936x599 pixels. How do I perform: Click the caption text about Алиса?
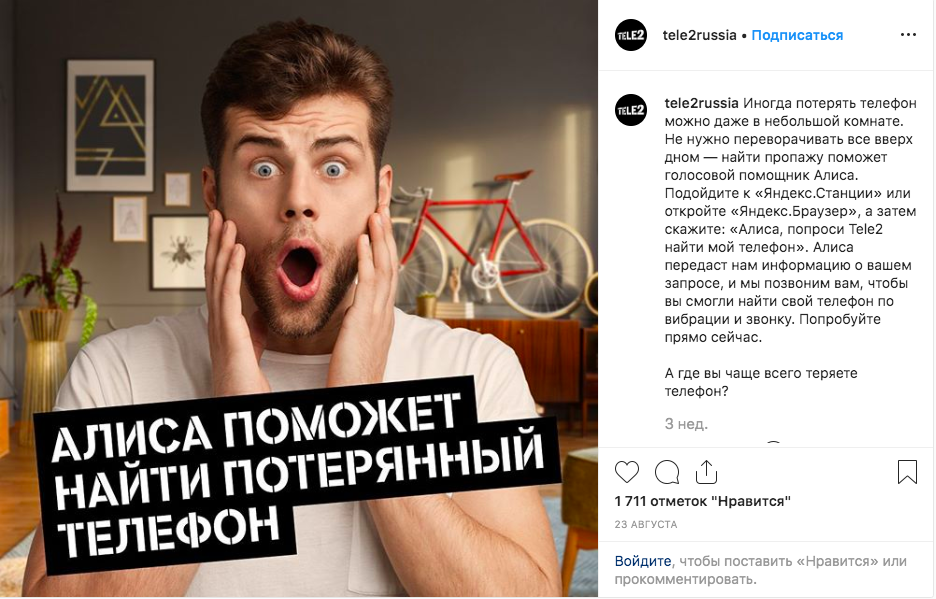point(790,220)
